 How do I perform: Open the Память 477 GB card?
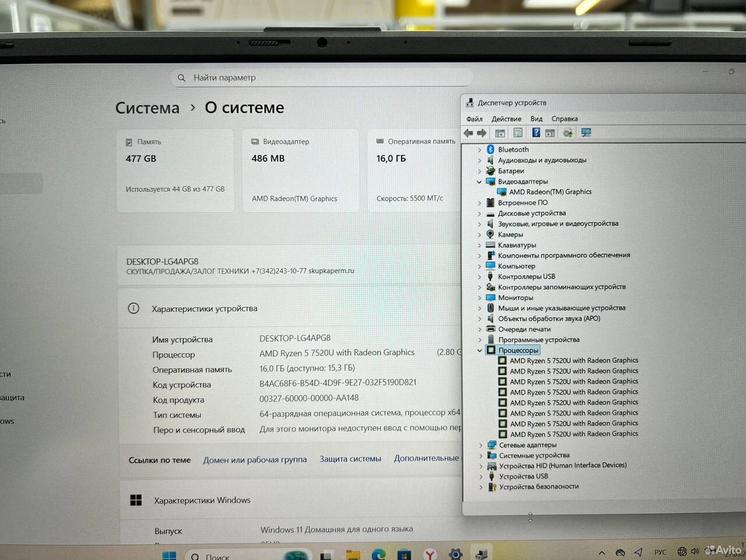pos(176,170)
